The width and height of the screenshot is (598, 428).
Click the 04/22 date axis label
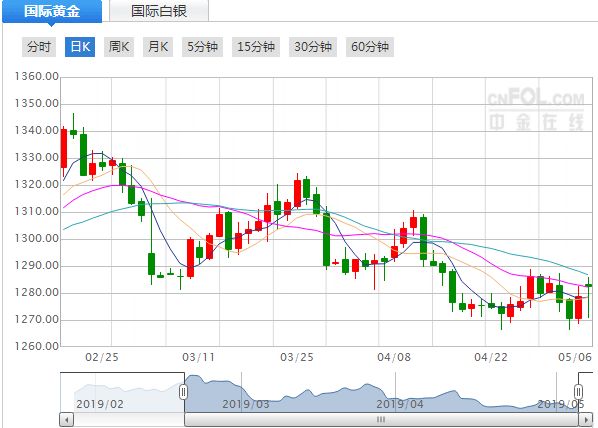pos(491,357)
